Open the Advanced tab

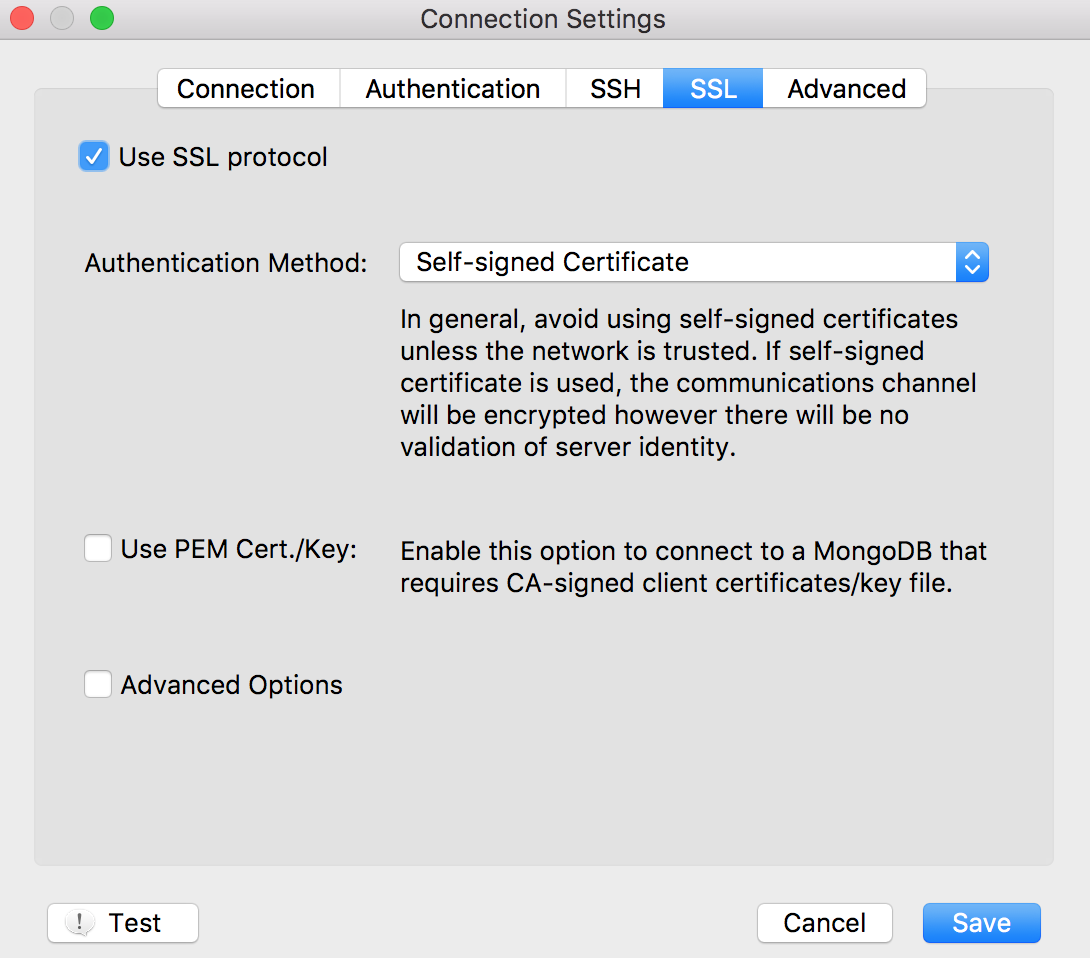point(844,88)
